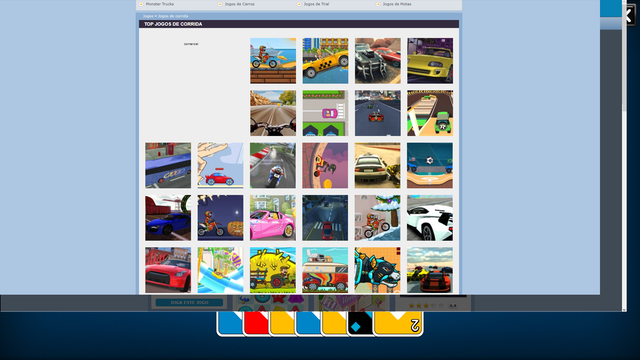Open the tractor with hay game
Image resolution: width=640 pixels, height=360 pixels.
coord(273,270)
